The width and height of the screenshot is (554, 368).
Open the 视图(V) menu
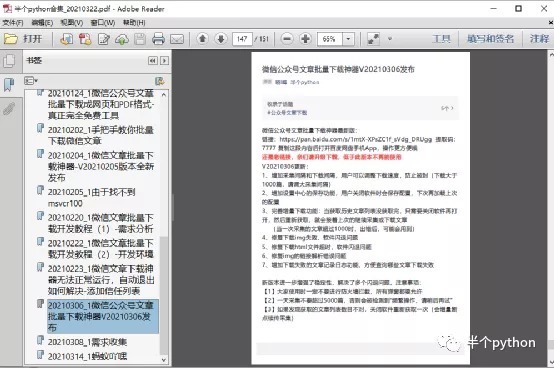[x=72, y=23]
